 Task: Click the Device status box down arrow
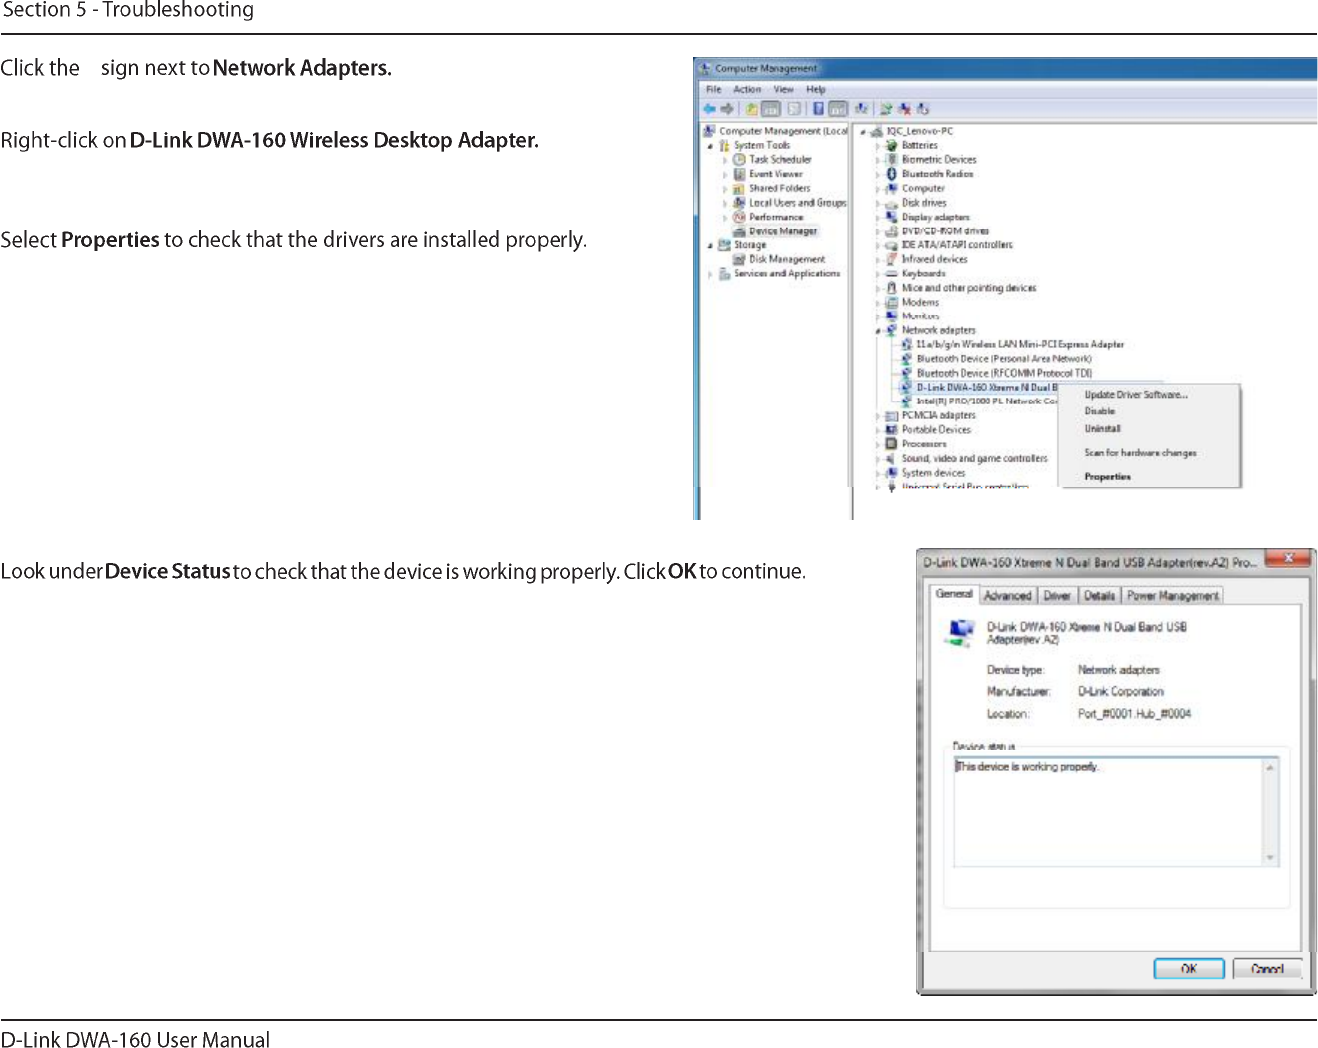point(1270,857)
